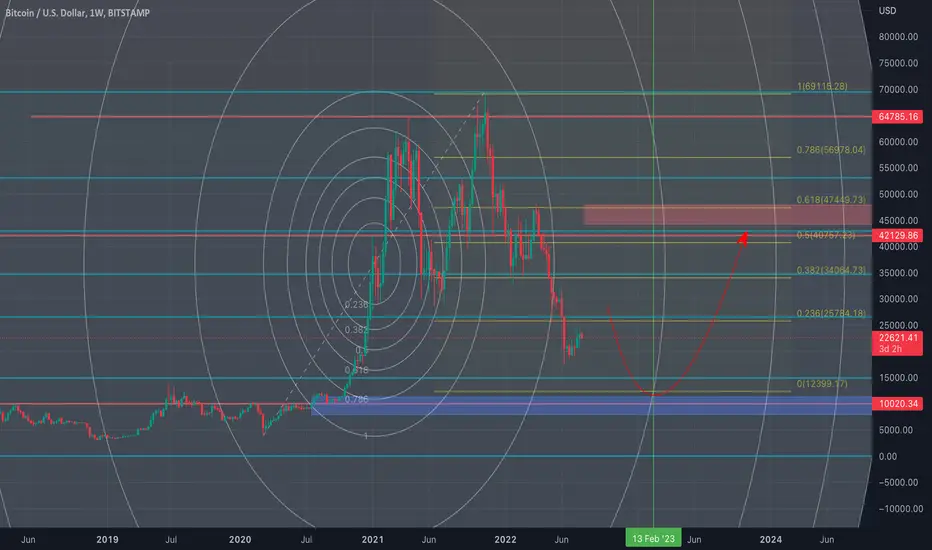Click the 2022 year label on time axis
The image size is (932, 550).
505,539
